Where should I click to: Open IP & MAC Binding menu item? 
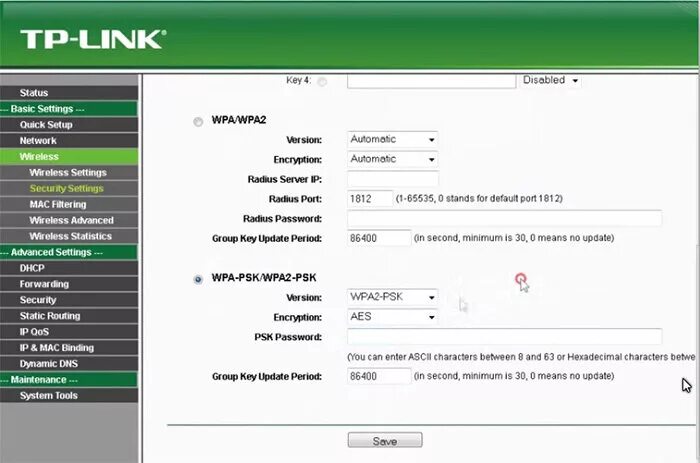click(x=69, y=348)
